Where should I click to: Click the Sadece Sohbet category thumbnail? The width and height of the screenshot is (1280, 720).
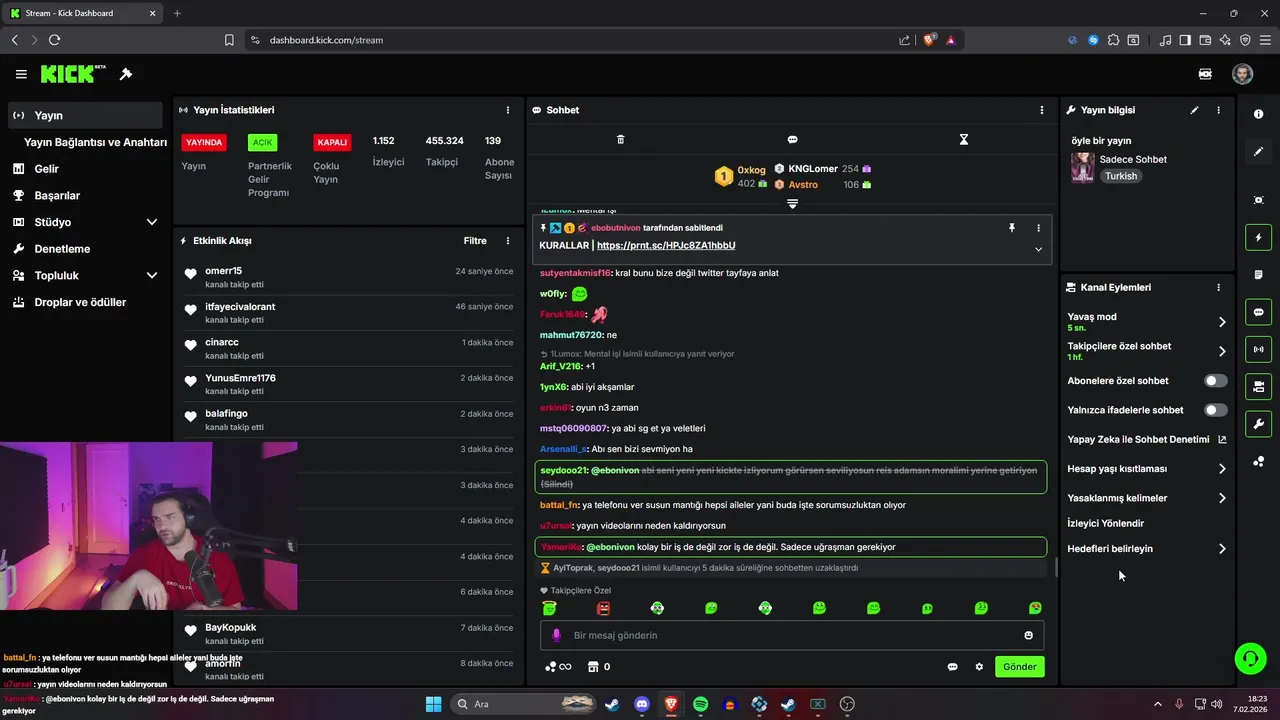click(1082, 167)
